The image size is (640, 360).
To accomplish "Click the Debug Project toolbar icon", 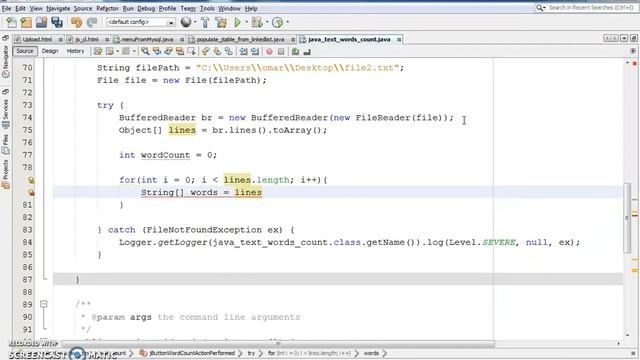I will point(257,22).
